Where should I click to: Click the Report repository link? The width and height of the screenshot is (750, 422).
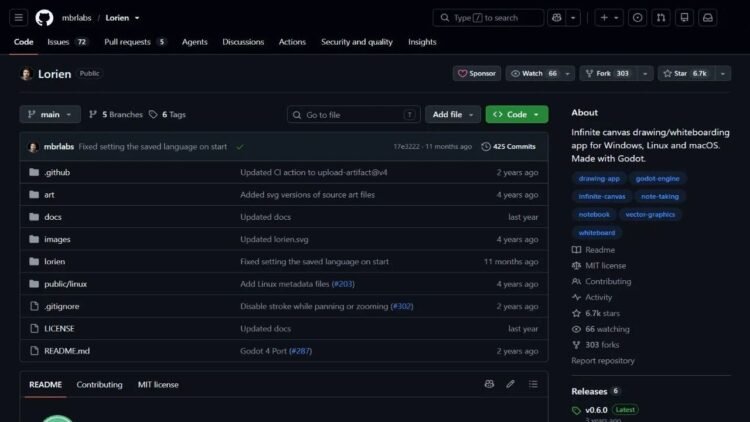click(x=603, y=361)
